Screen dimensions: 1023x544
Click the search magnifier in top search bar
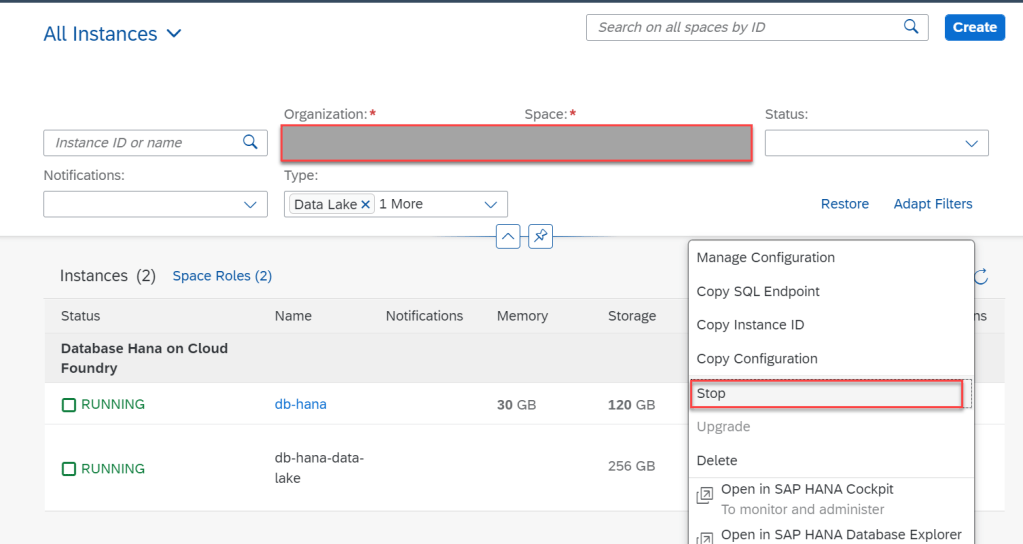(x=911, y=27)
